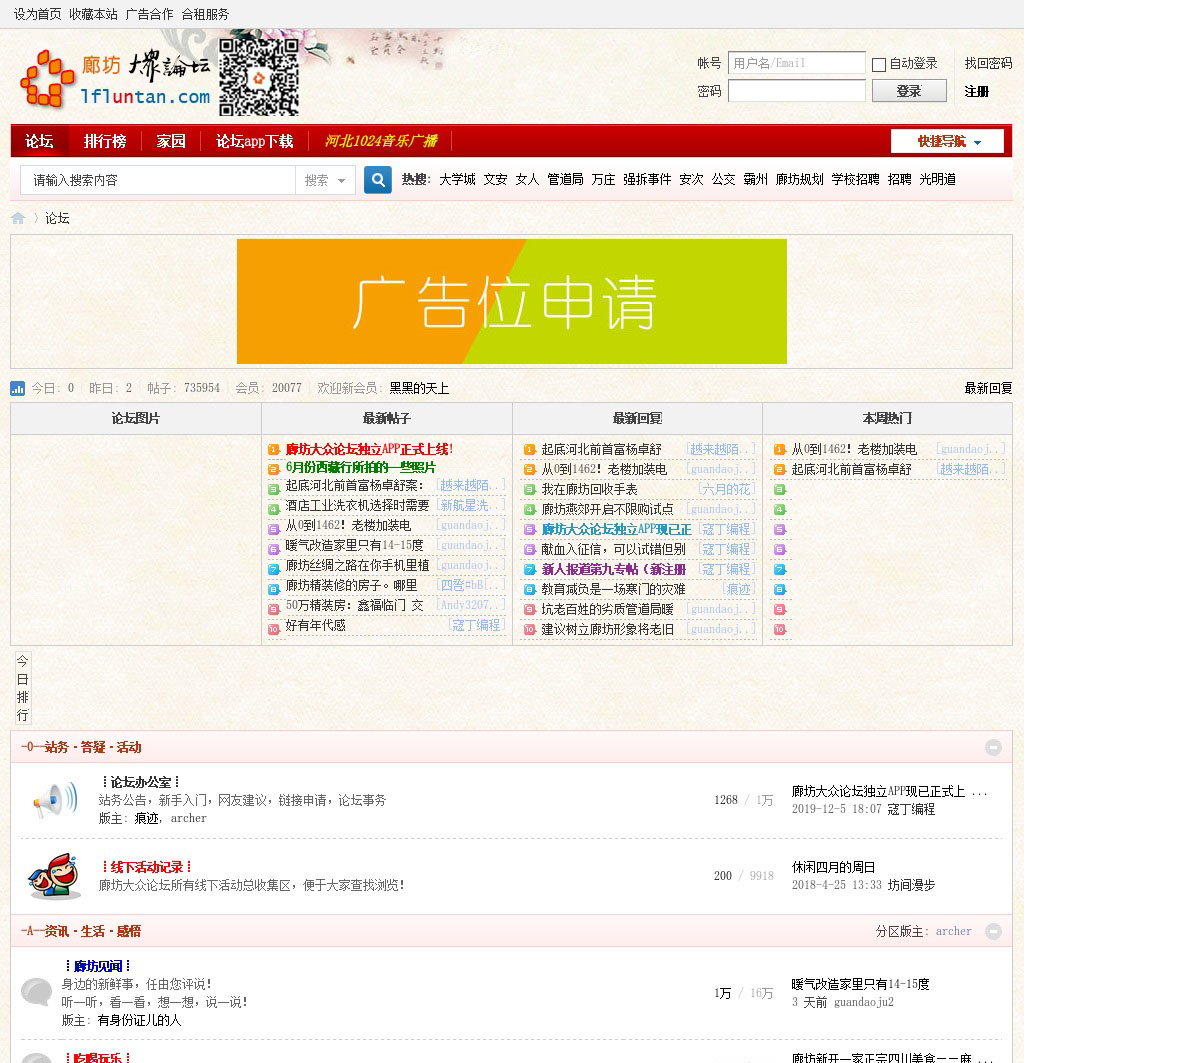Focus the 用户名/Email input field
Image resolution: width=1200 pixels, height=1063 pixels.
click(x=796, y=63)
